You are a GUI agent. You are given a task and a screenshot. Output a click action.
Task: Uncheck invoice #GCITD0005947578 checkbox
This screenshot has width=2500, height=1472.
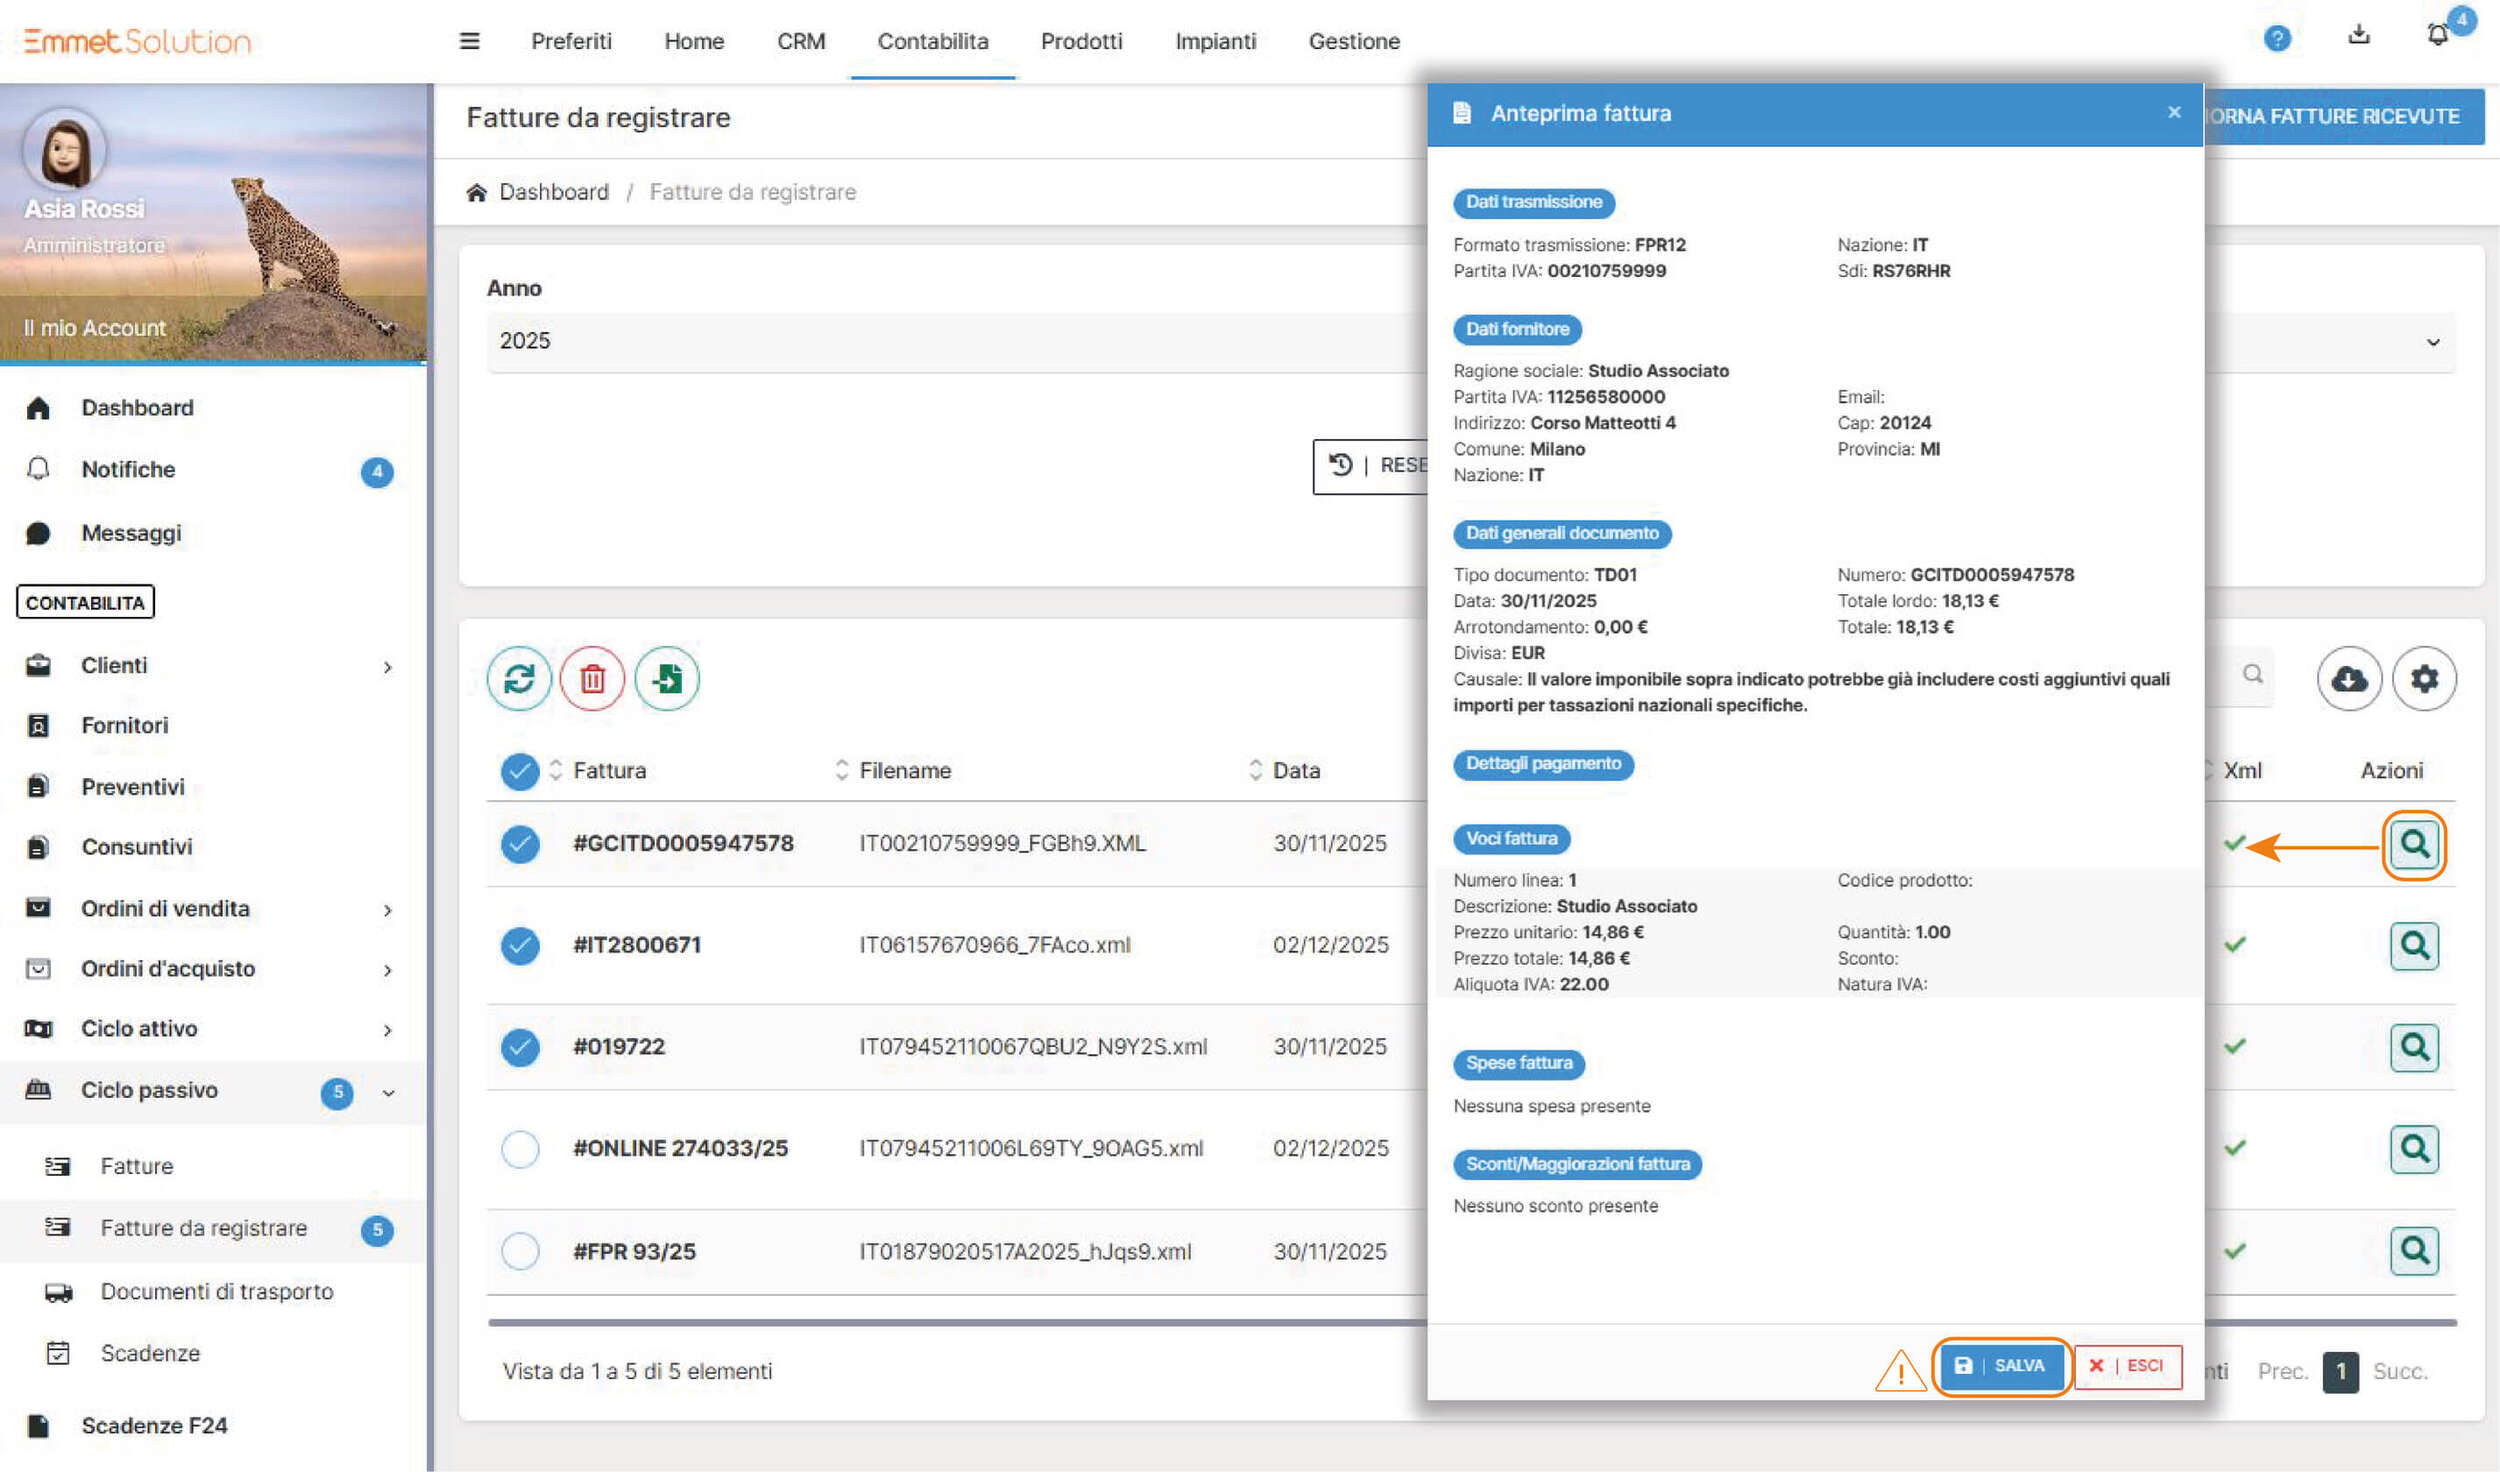tap(520, 844)
